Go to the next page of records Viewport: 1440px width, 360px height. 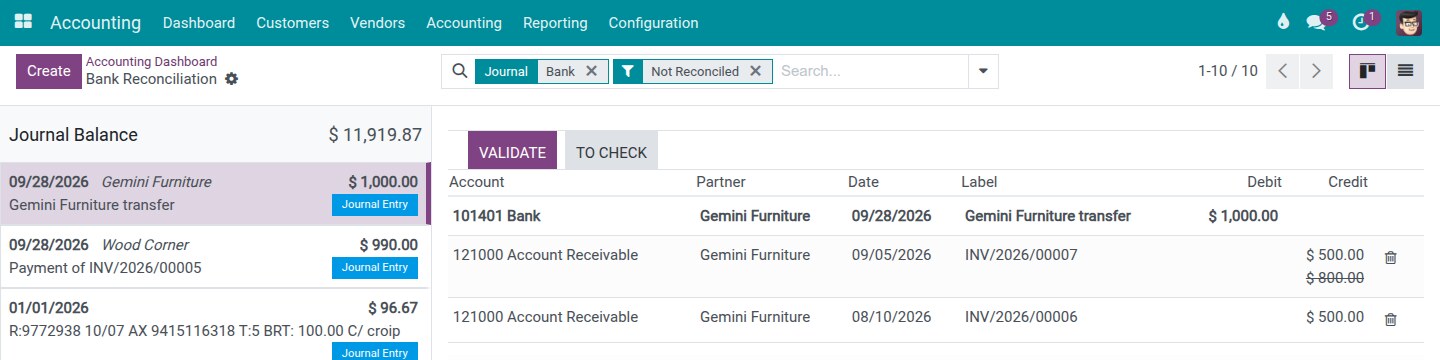[1316, 71]
